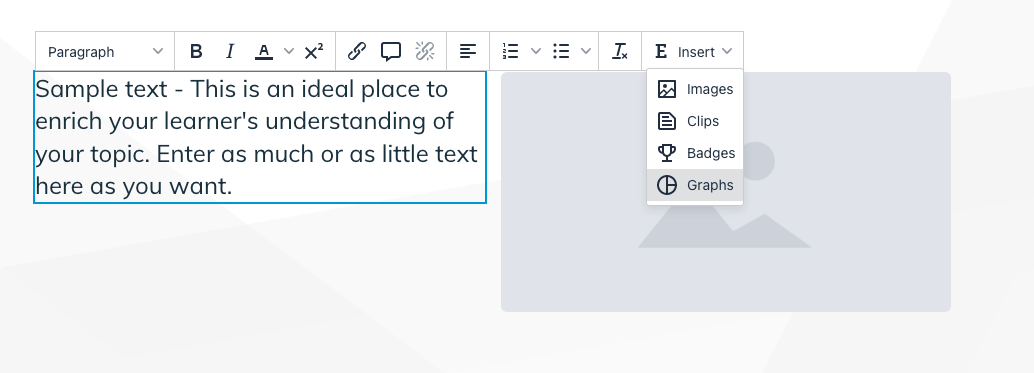Apply the text color button
Screen dimensions: 1034x373
264,51
